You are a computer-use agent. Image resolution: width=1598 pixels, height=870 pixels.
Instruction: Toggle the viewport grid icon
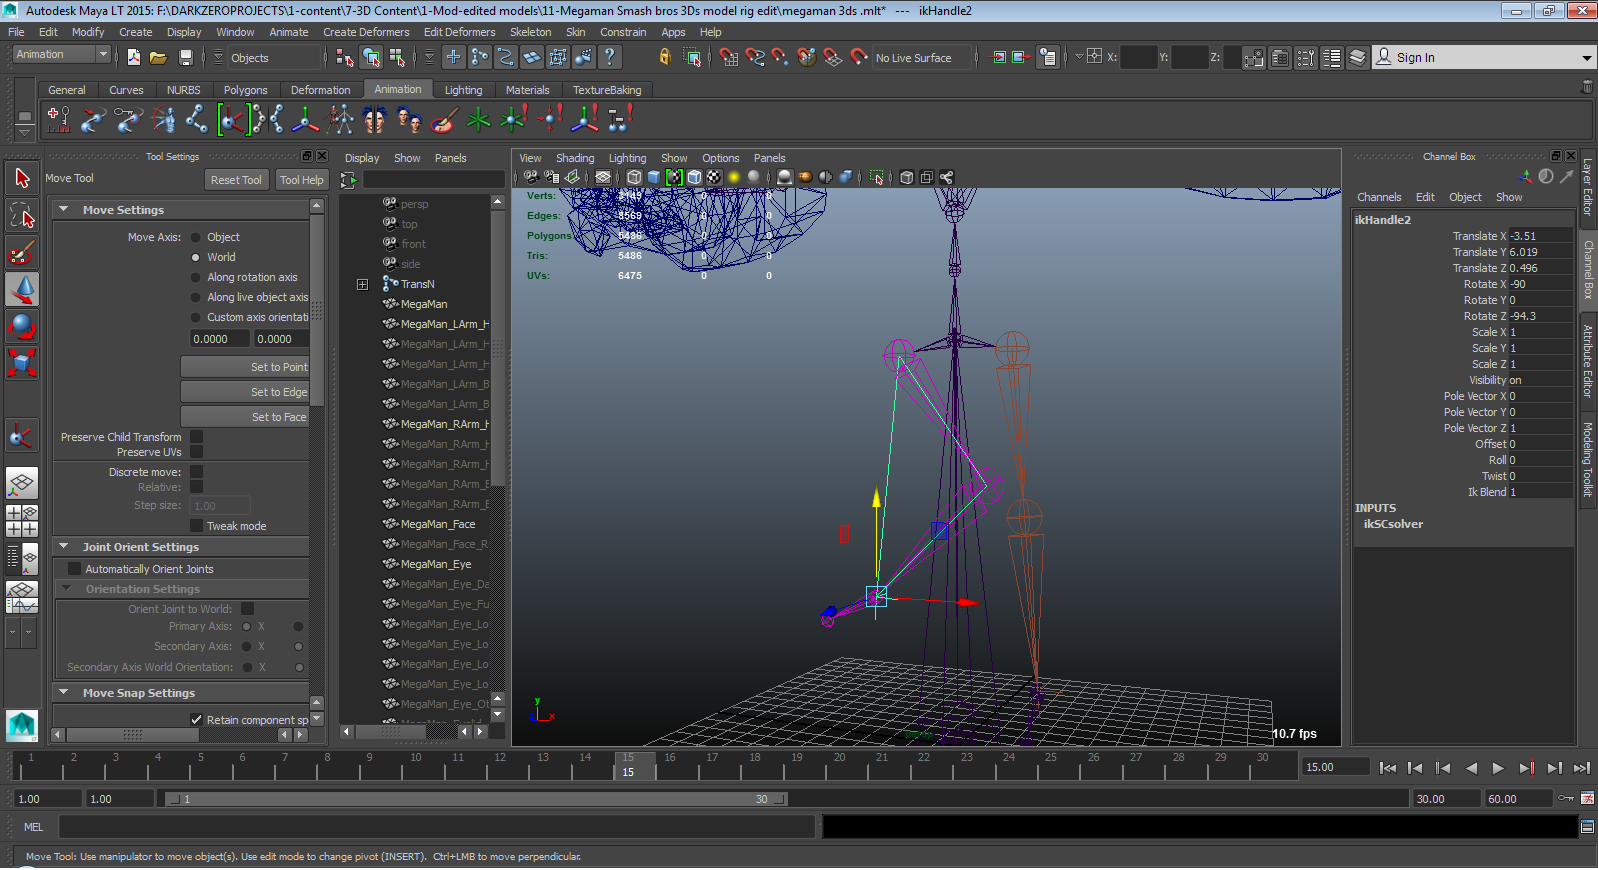point(603,177)
